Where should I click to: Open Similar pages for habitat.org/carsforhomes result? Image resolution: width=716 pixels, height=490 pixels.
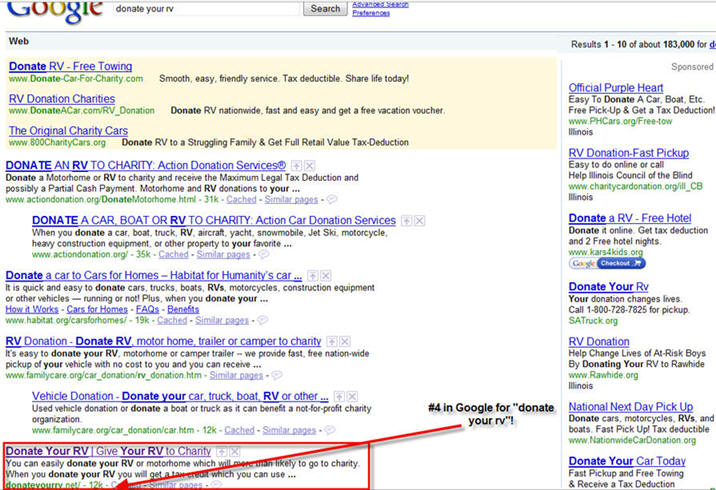coord(222,320)
